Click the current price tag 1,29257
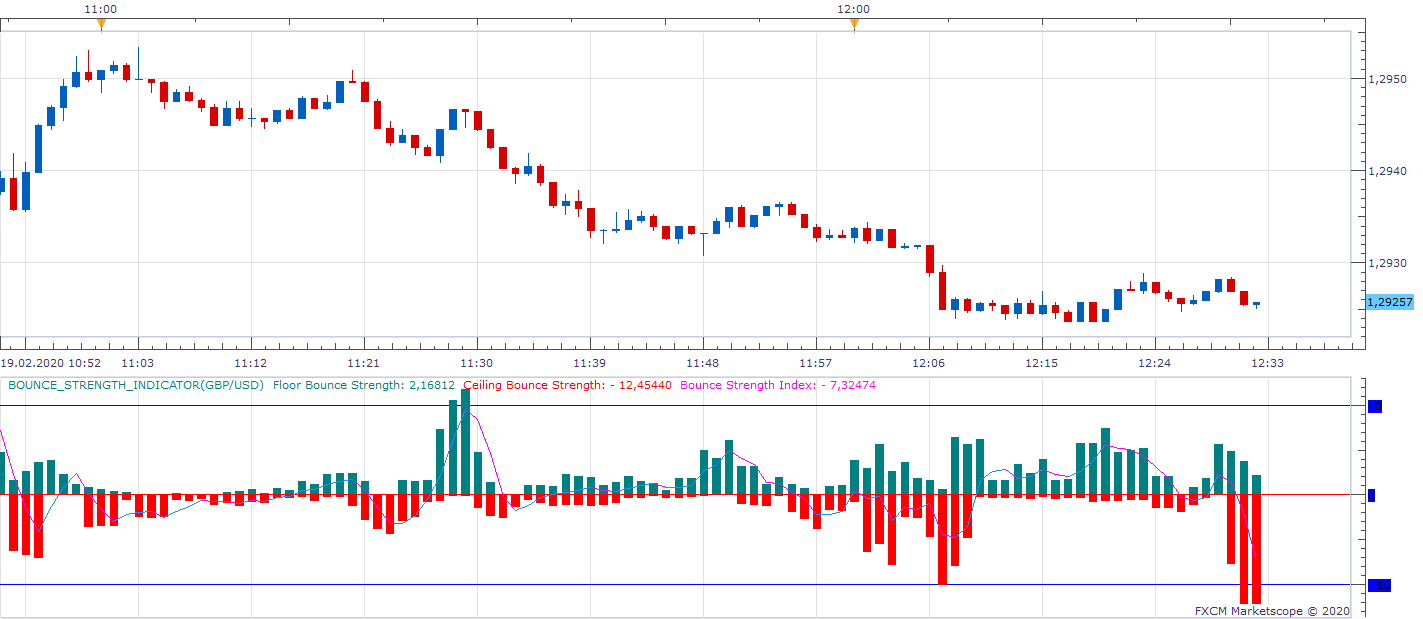1423x619 pixels. [1390, 302]
